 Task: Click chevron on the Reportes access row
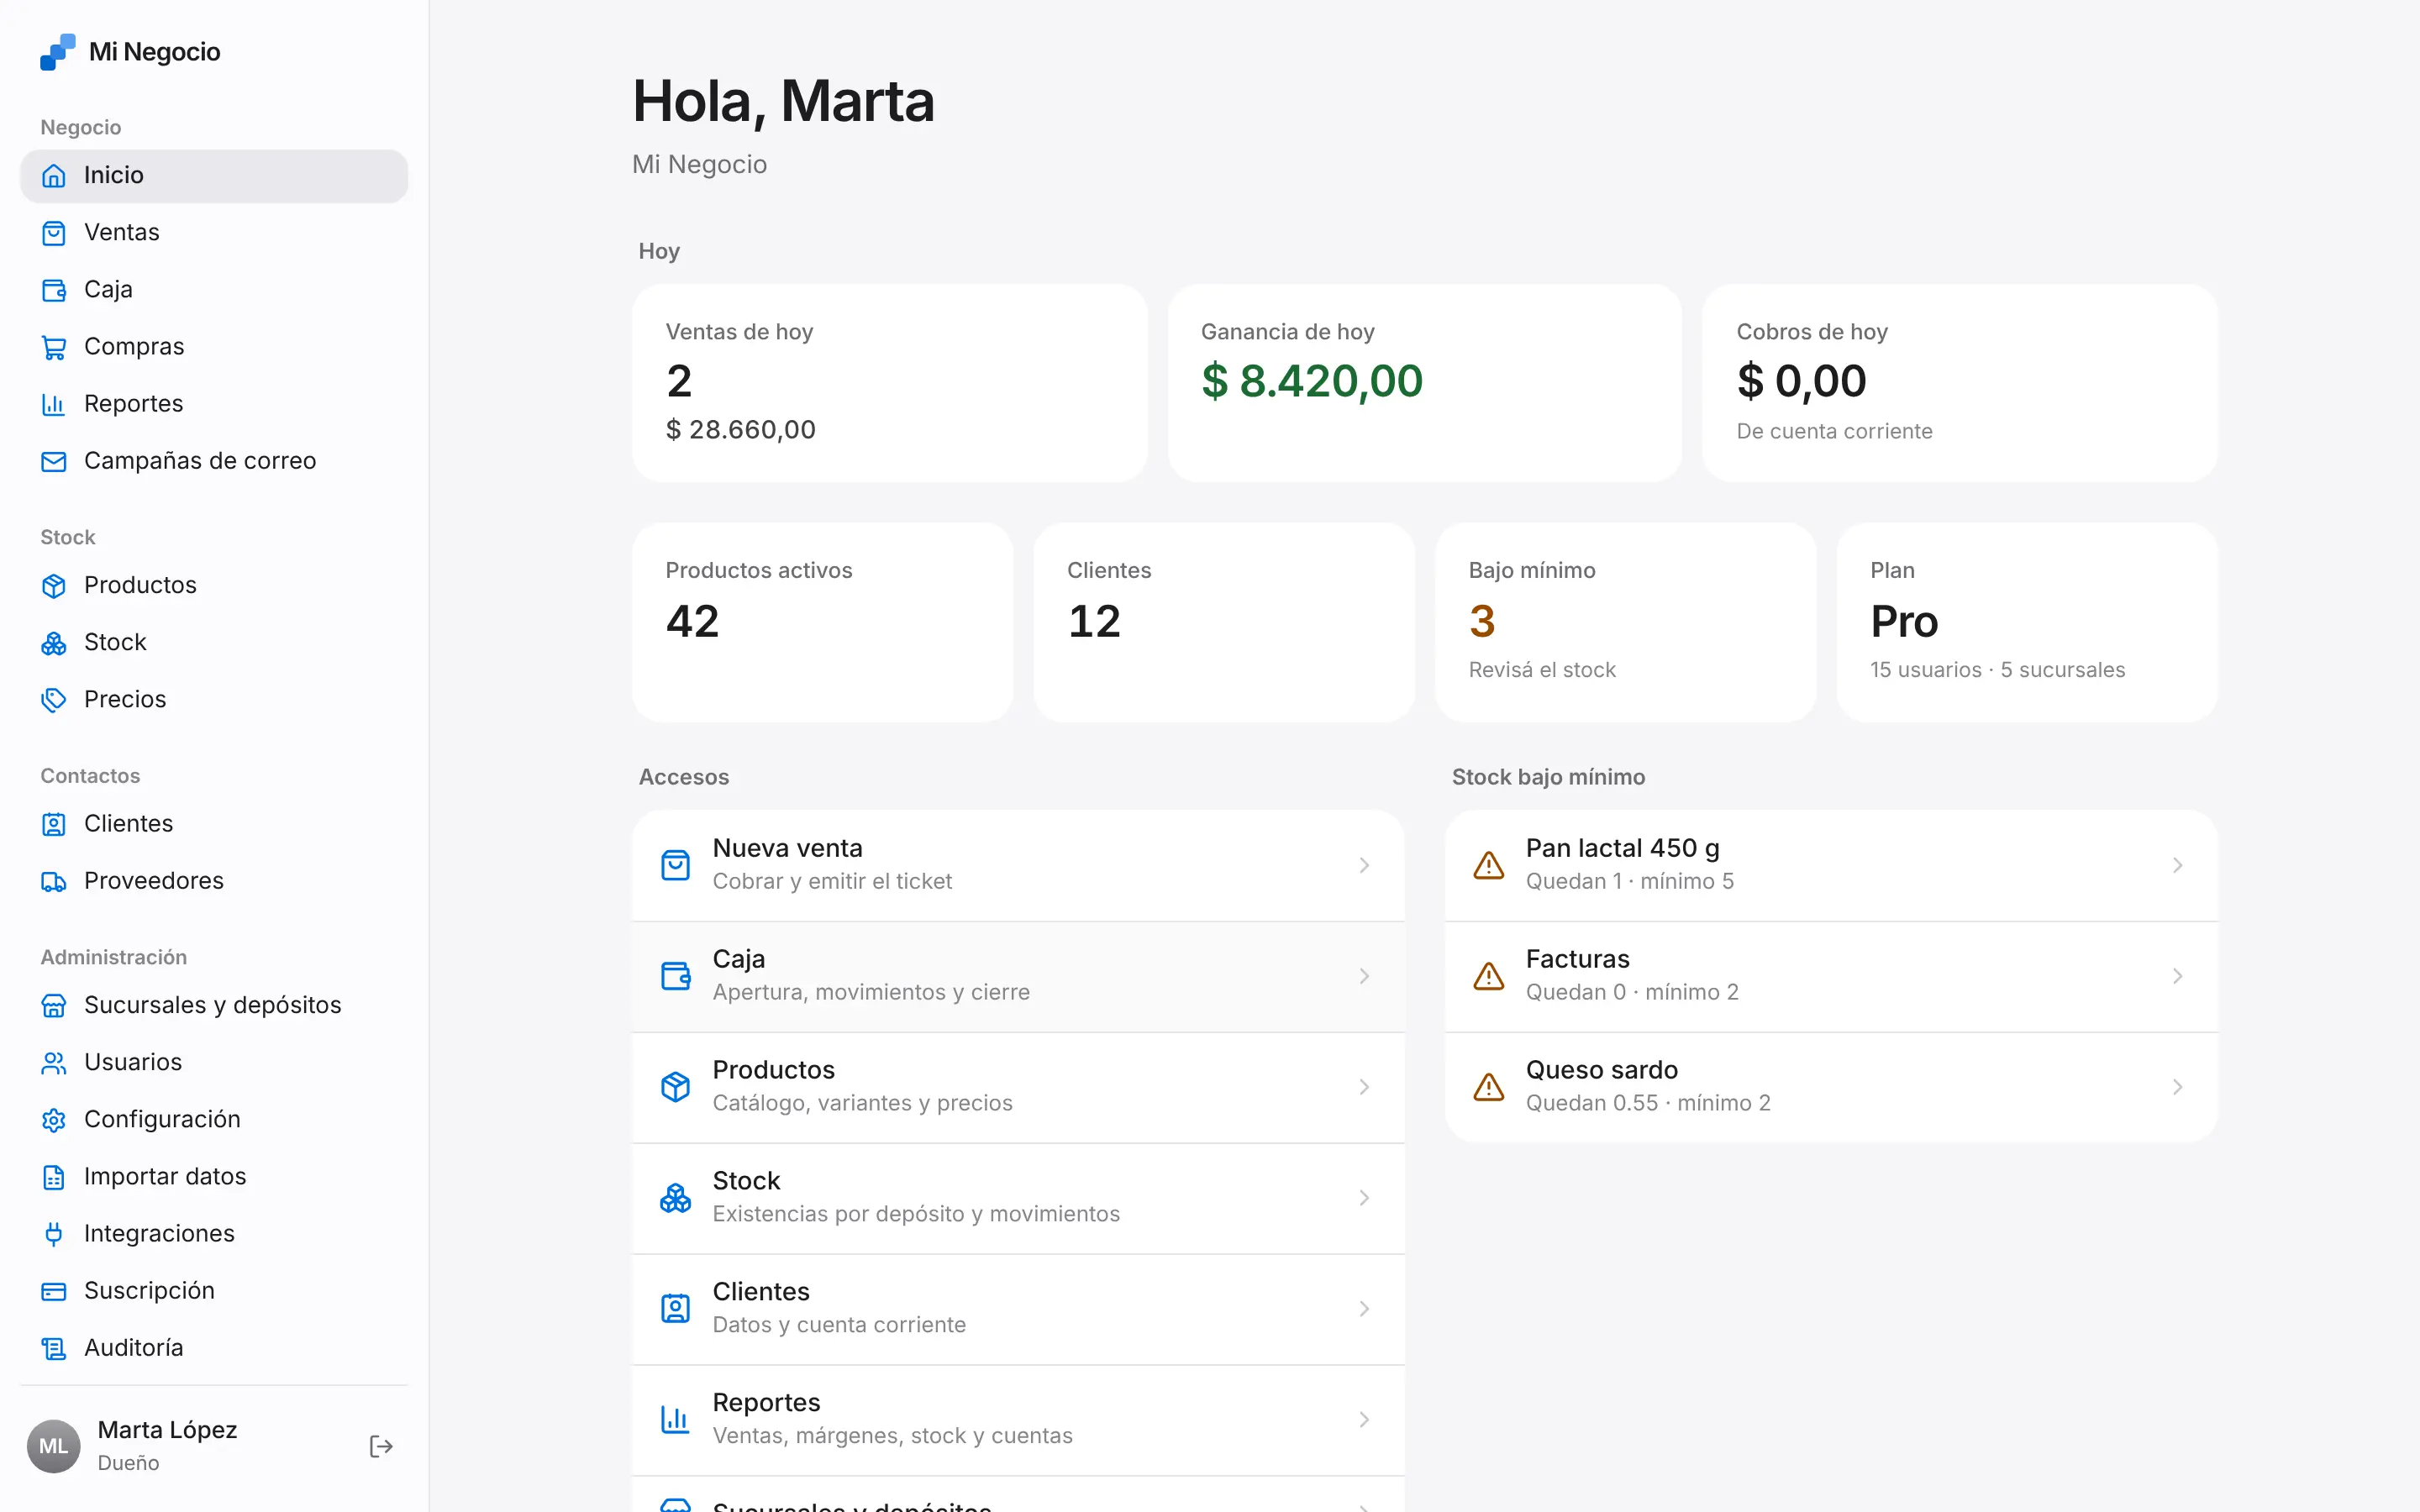[1364, 1420]
